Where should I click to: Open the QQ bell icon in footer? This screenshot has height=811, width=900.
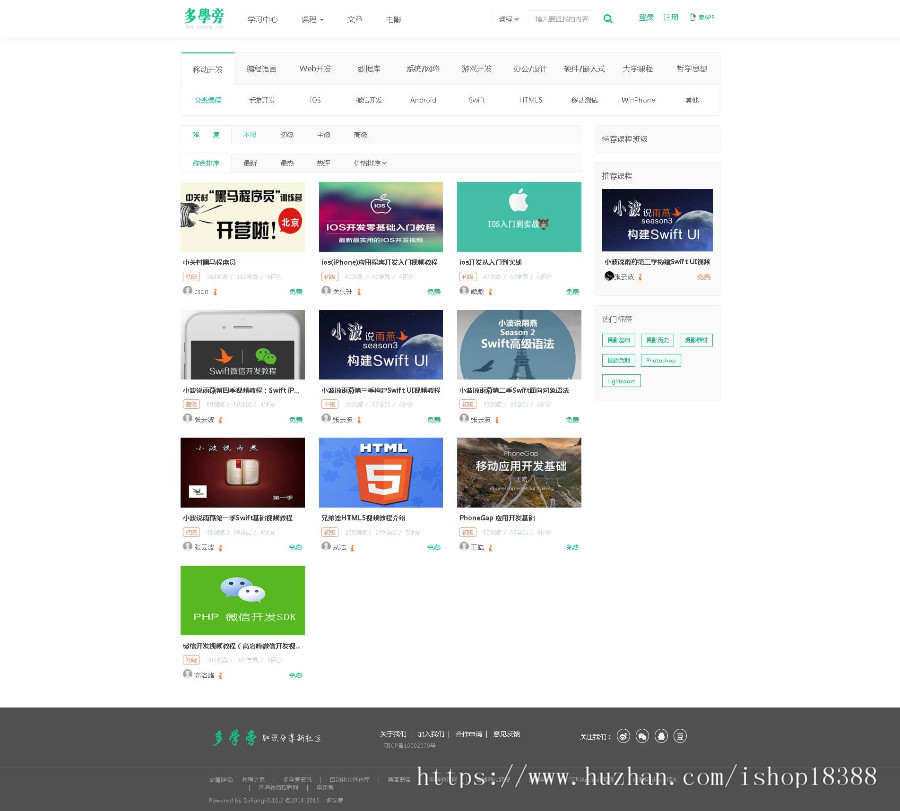tap(661, 736)
